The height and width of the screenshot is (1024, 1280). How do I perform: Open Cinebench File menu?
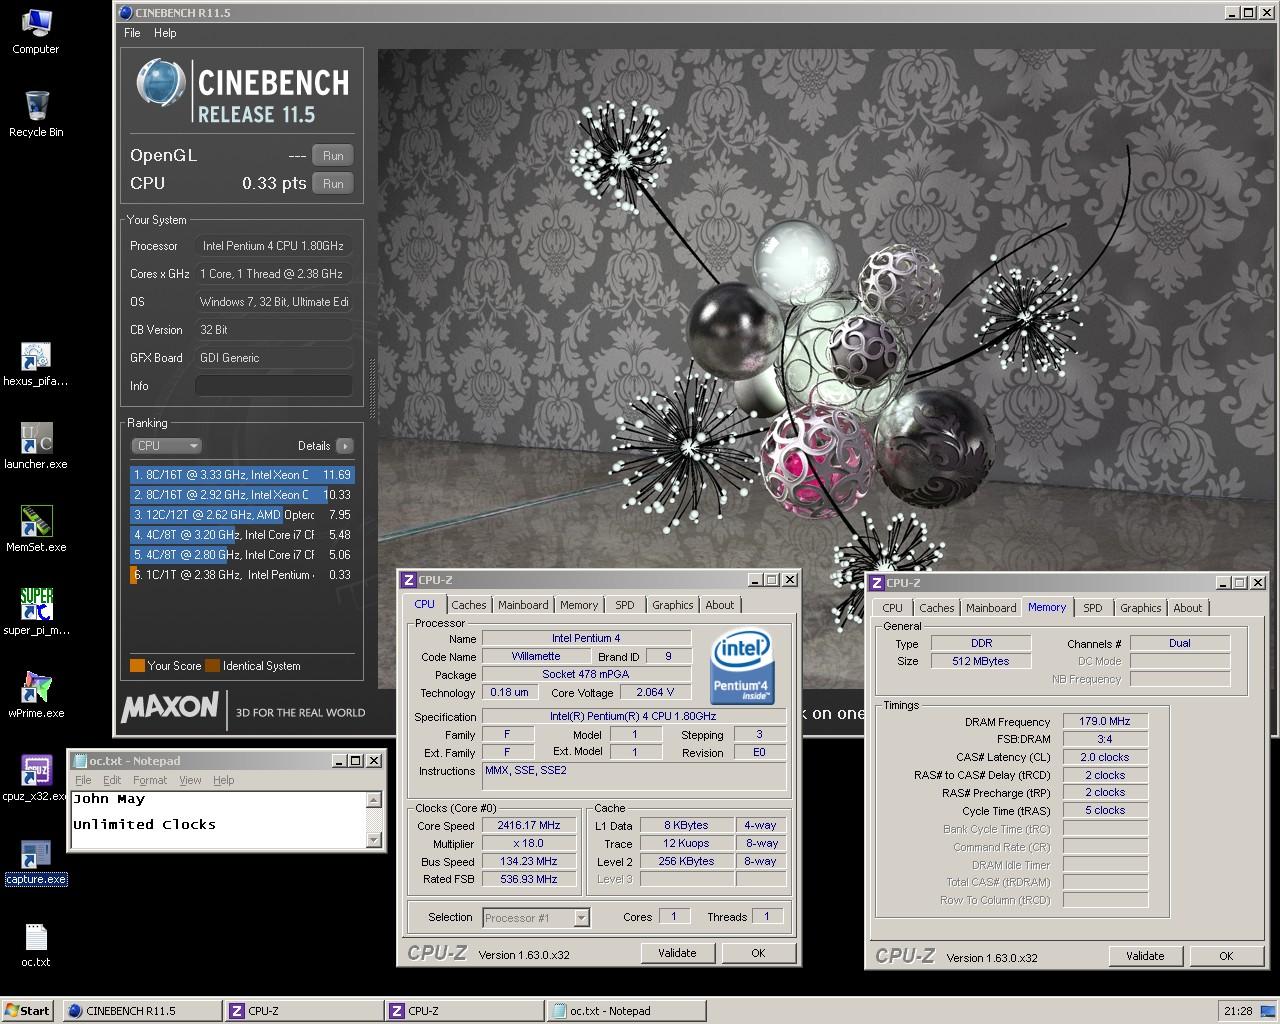[132, 33]
